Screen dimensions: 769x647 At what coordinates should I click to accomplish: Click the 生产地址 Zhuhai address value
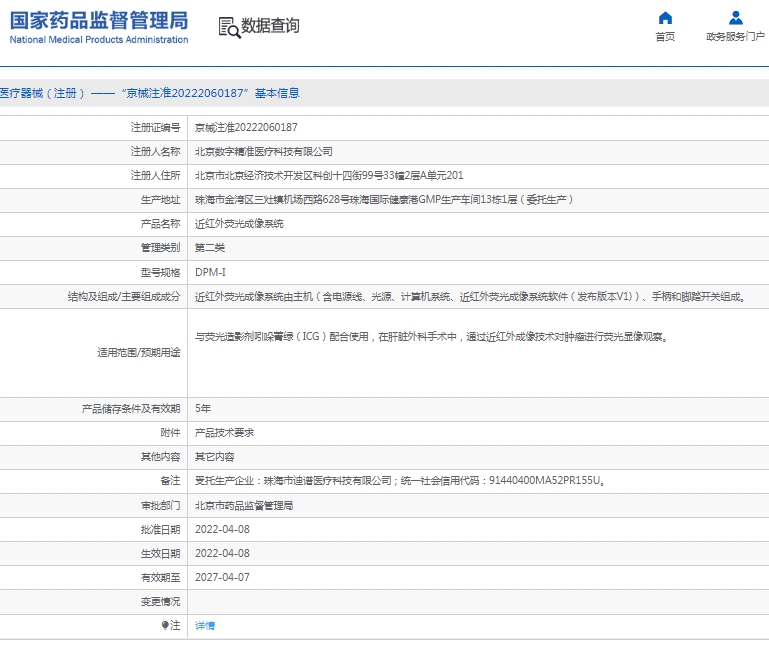[x=384, y=200]
